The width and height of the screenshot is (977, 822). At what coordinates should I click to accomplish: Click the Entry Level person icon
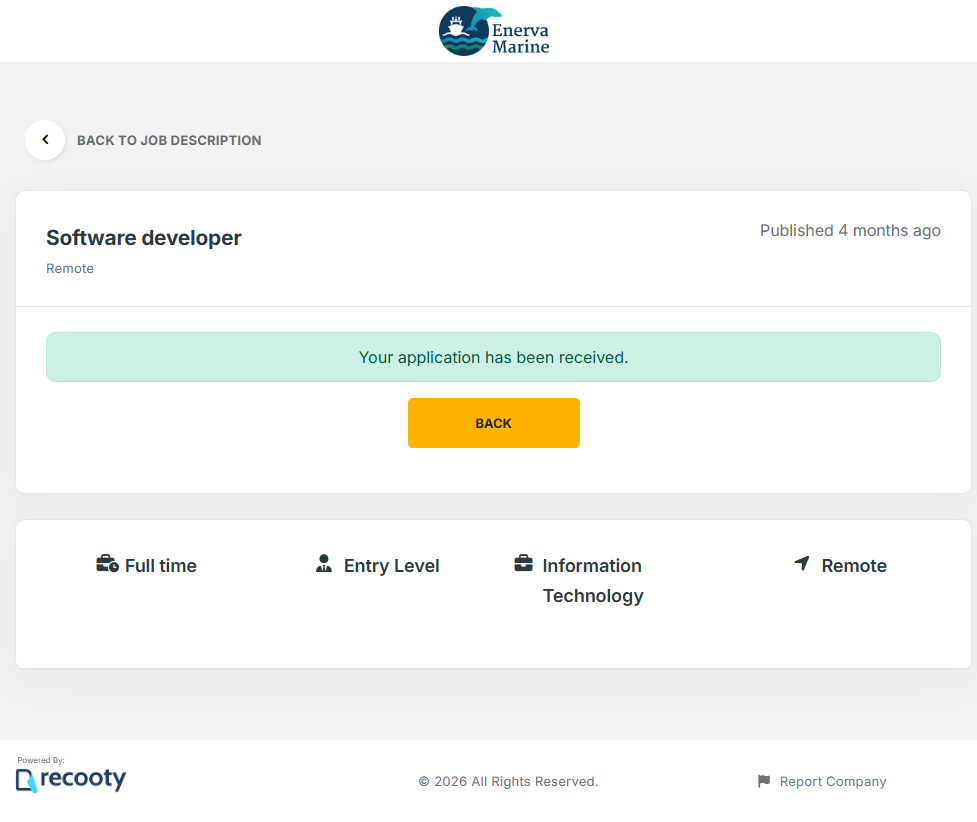[x=323, y=564]
